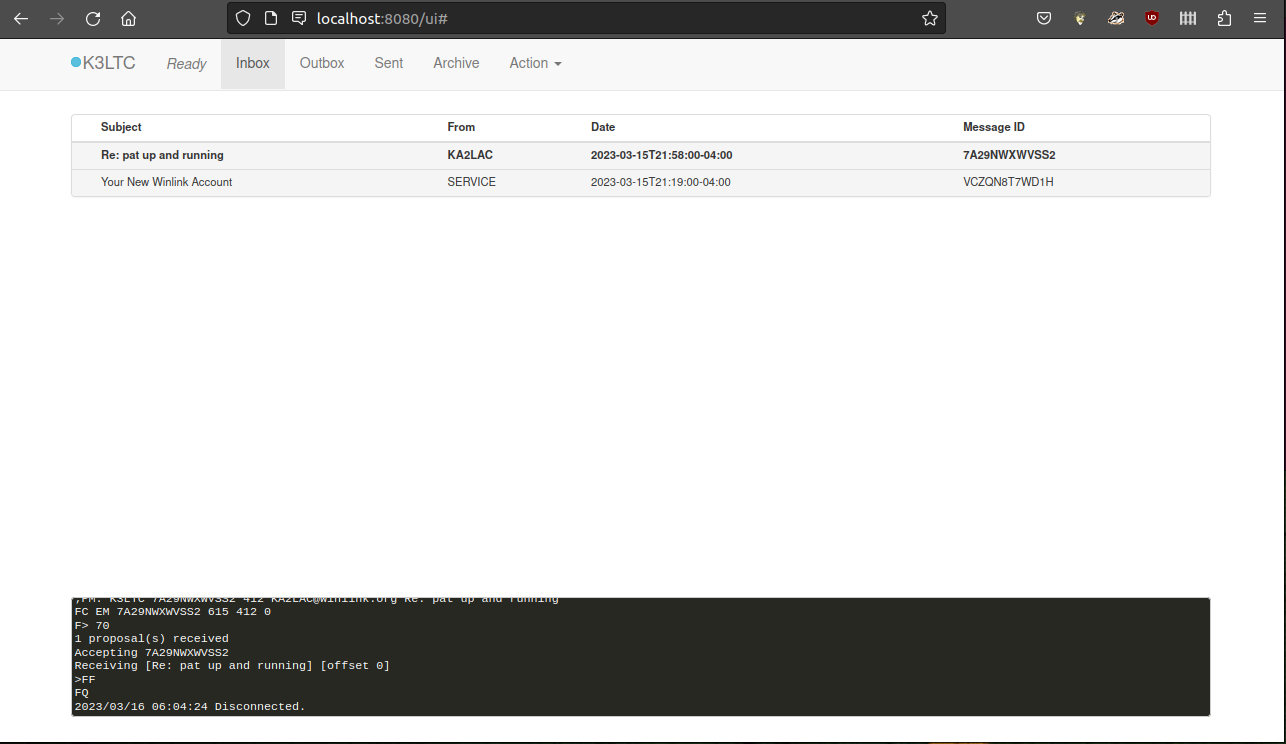Open the uBlock Origin extension icon
The width and height of the screenshot is (1286, 744).
[1152, 18]
